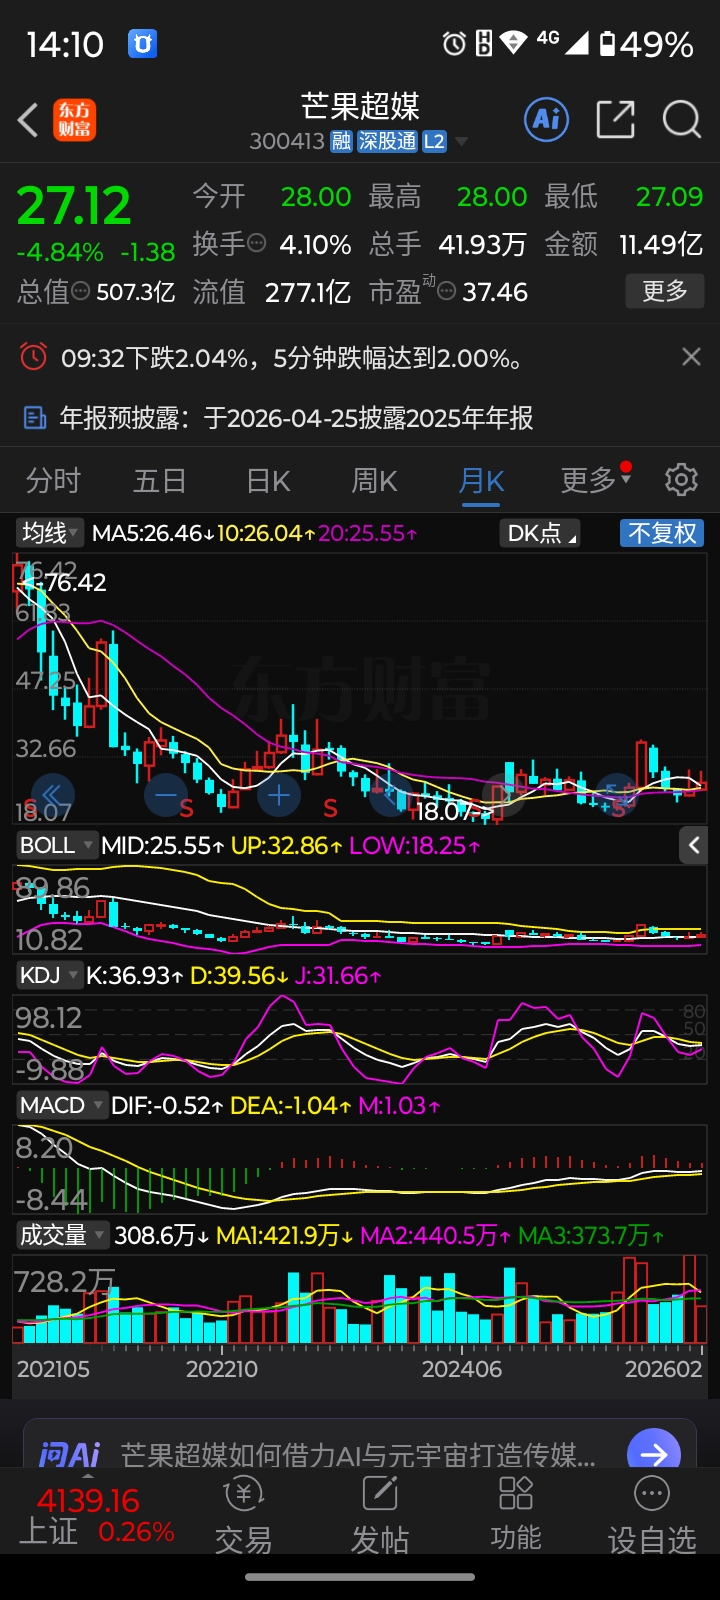Switch to 分时 tab

tap(53, 481)
